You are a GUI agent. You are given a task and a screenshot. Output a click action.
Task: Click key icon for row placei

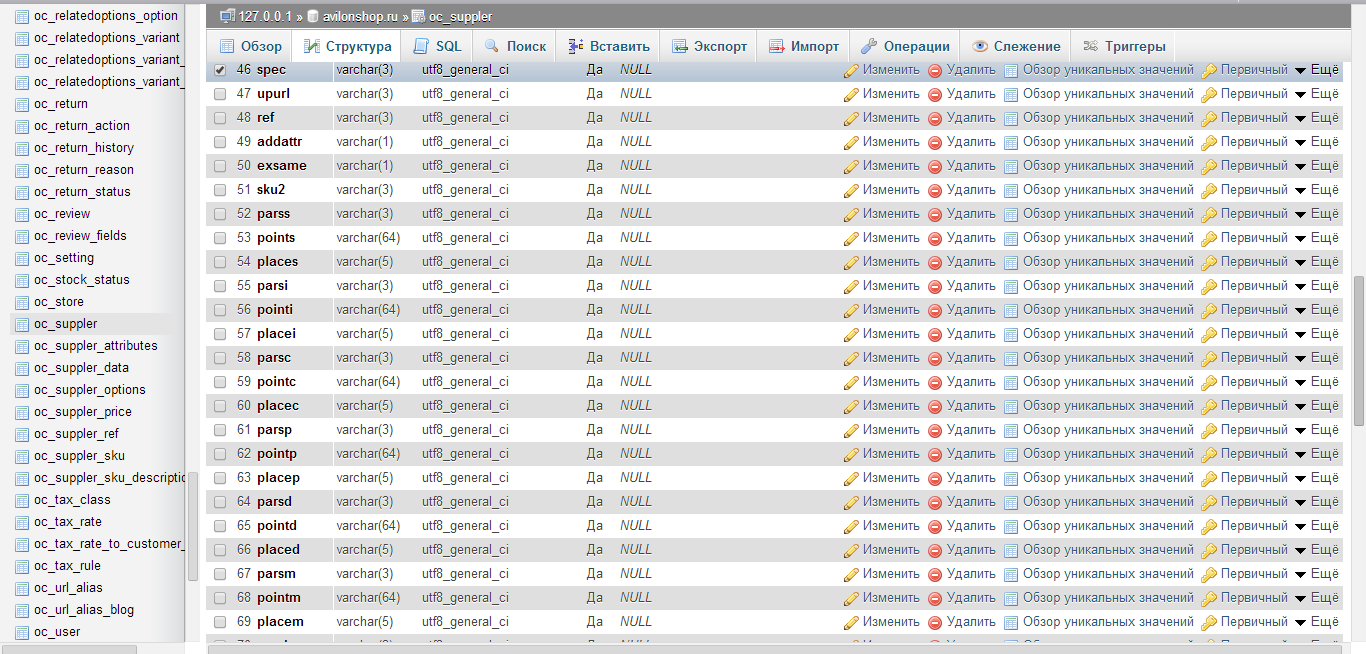(x=1209, y=334)
